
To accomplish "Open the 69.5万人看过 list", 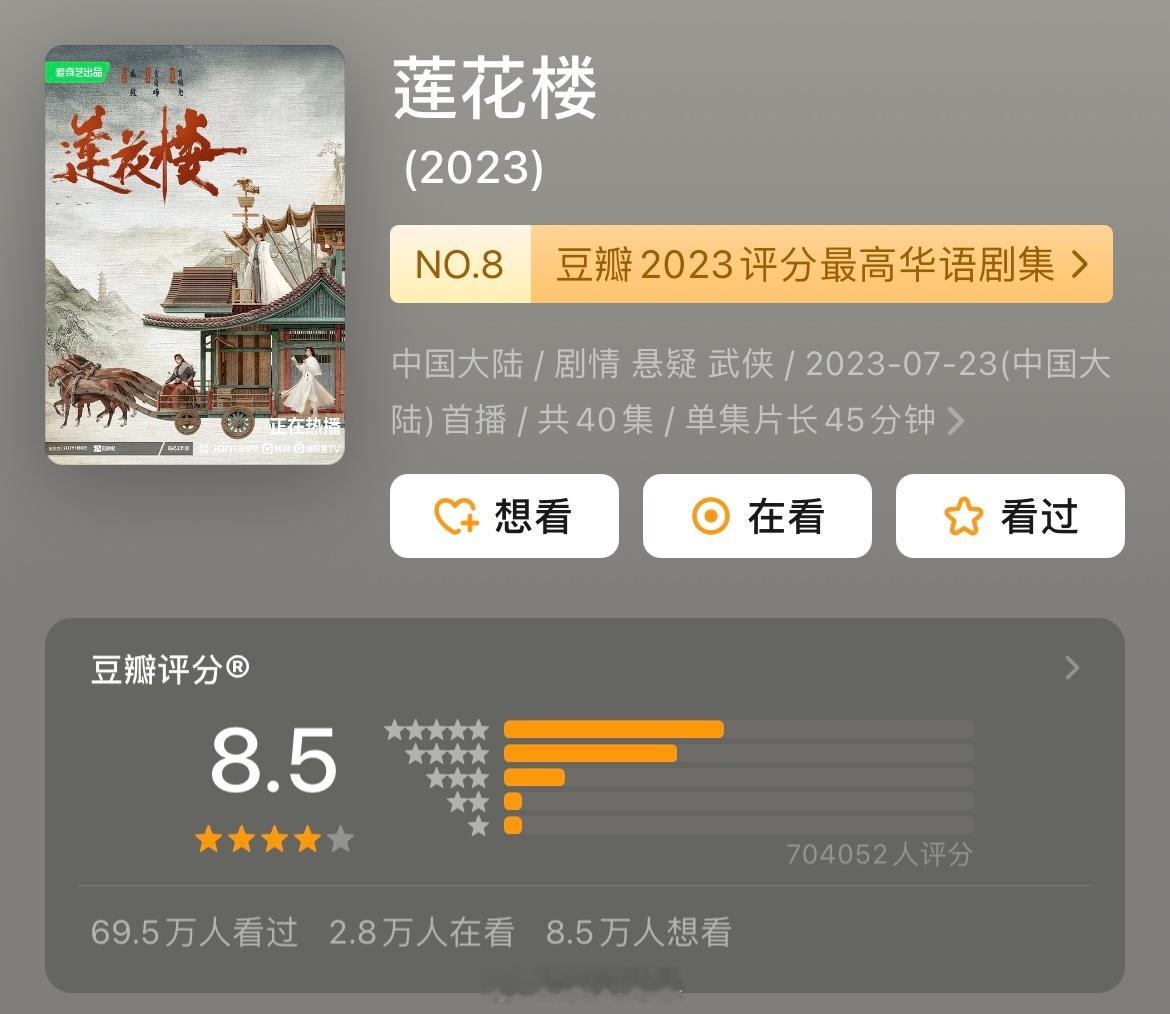I will pyautogui.click(x=194, y=932).
